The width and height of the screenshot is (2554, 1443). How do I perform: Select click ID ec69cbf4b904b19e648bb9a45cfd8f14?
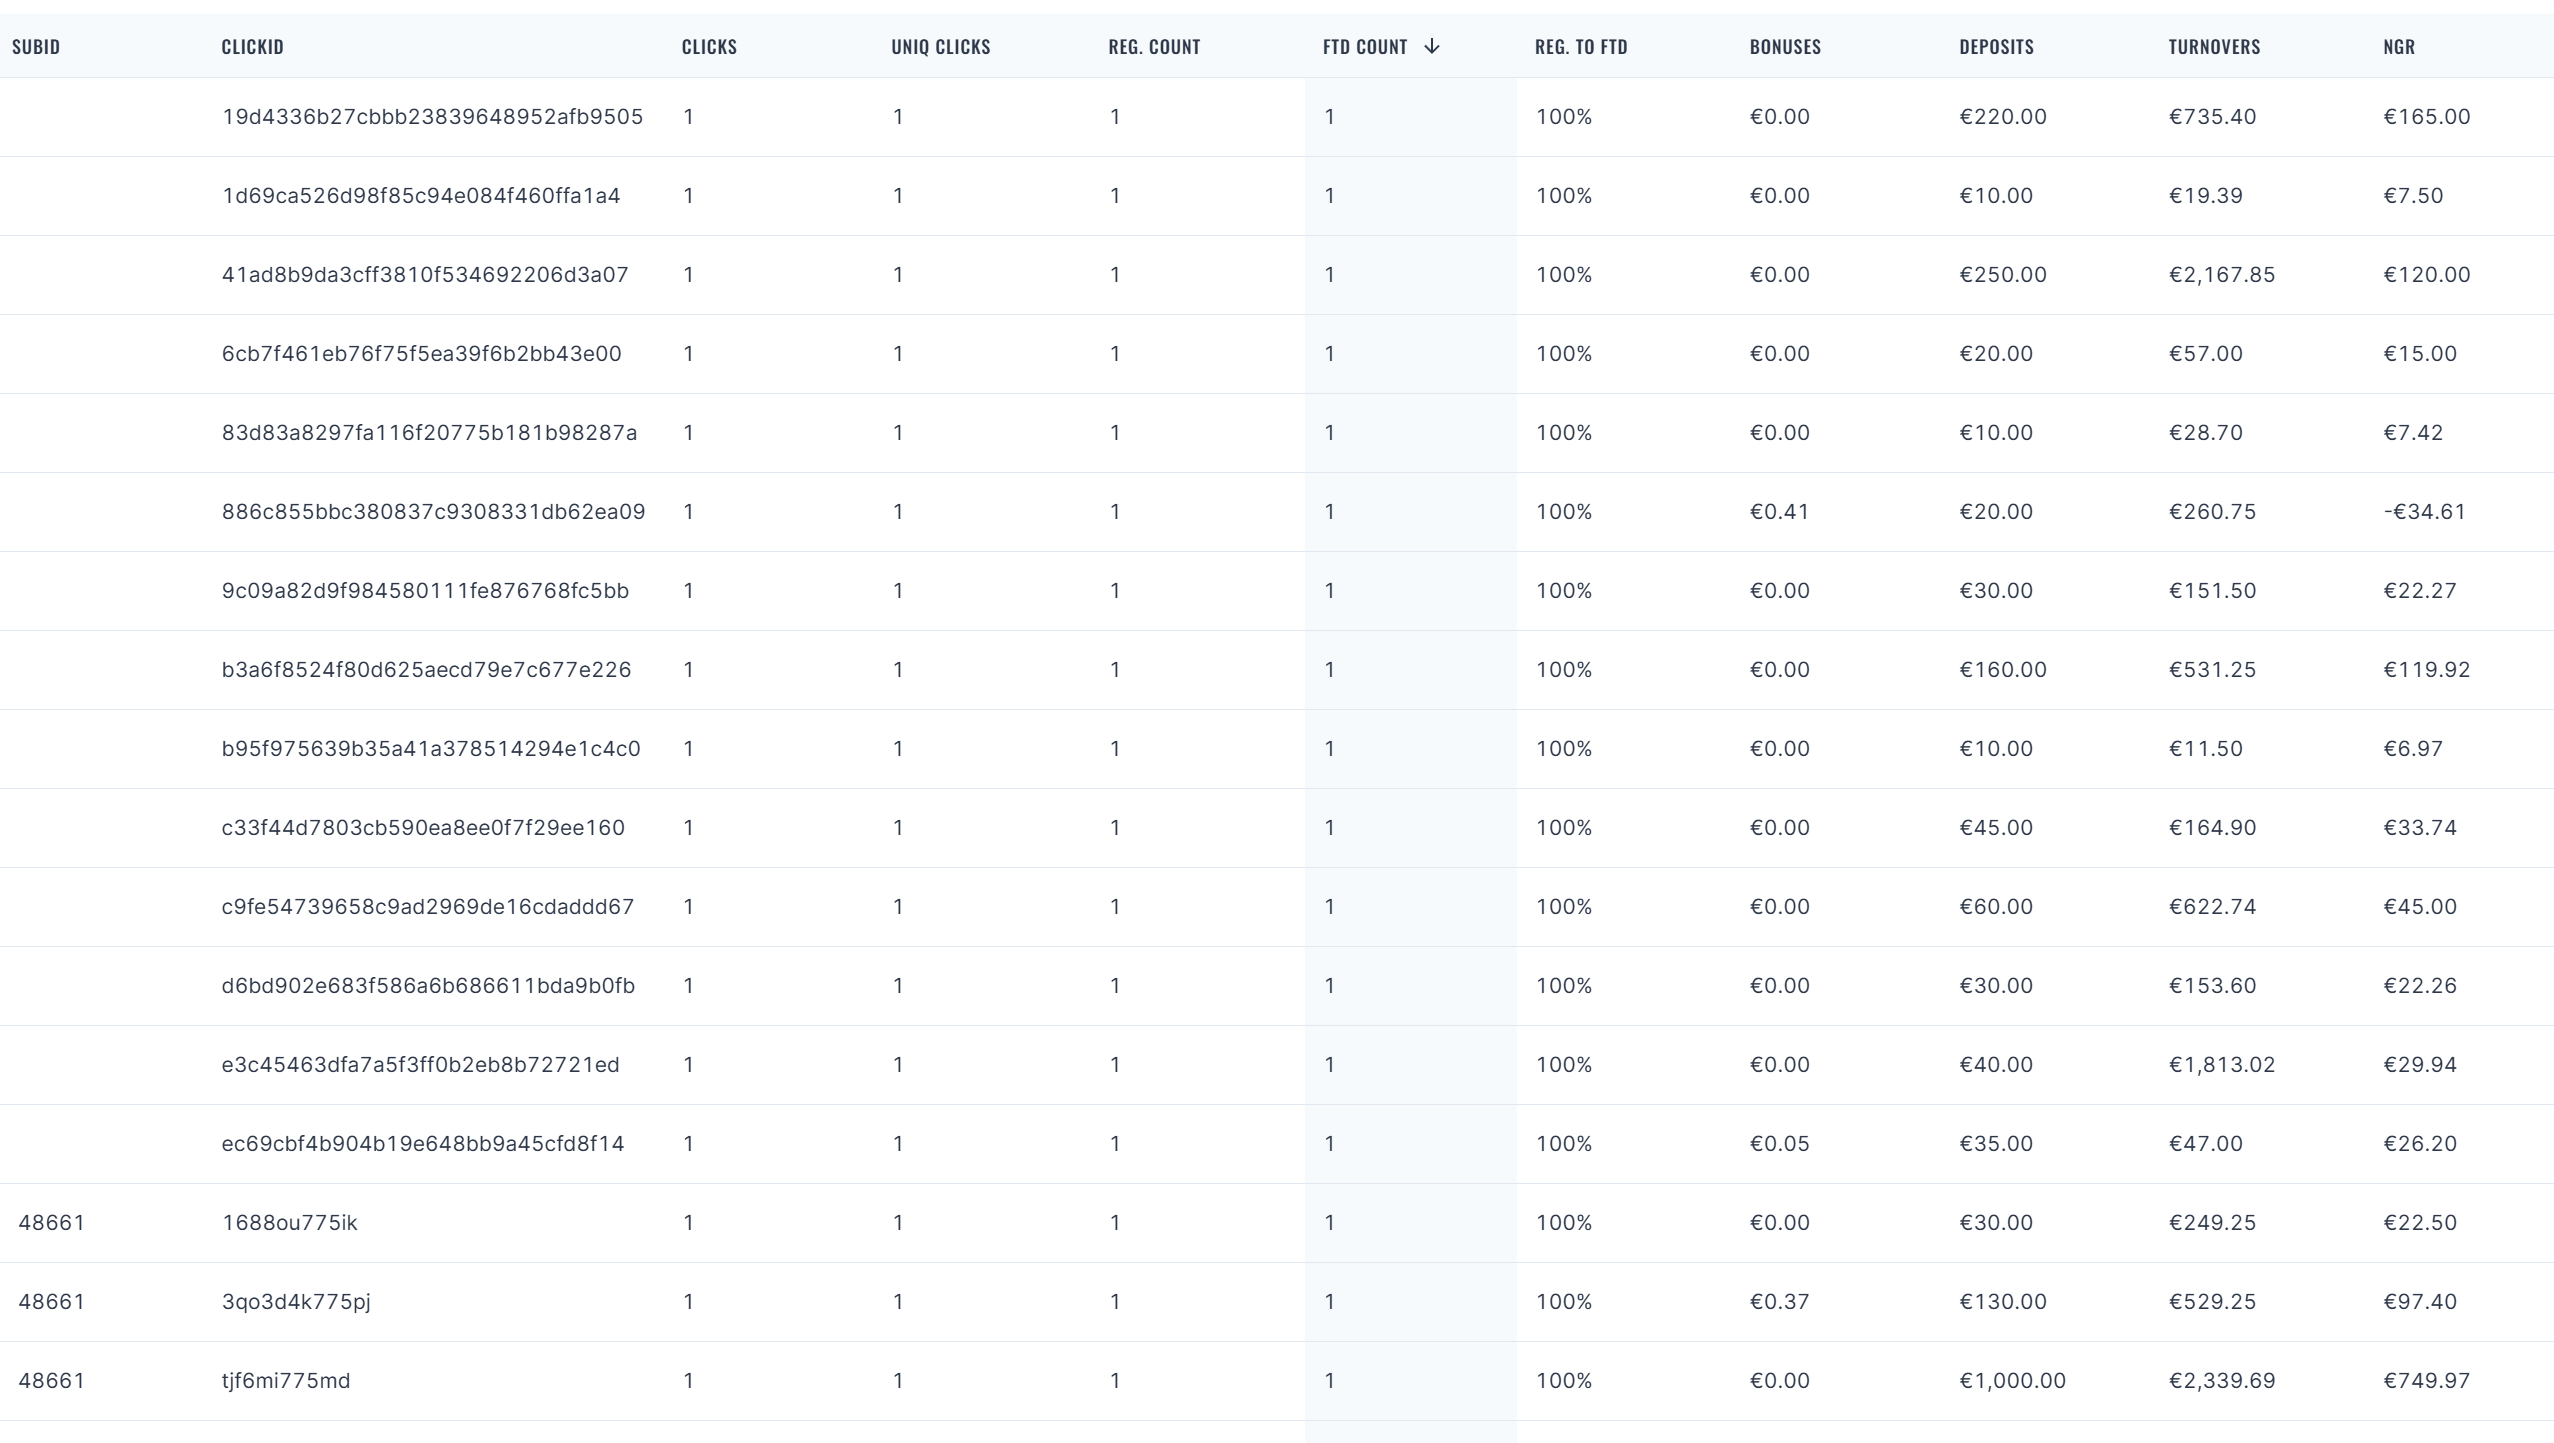pyautogui.click(x=423, y=1144)
